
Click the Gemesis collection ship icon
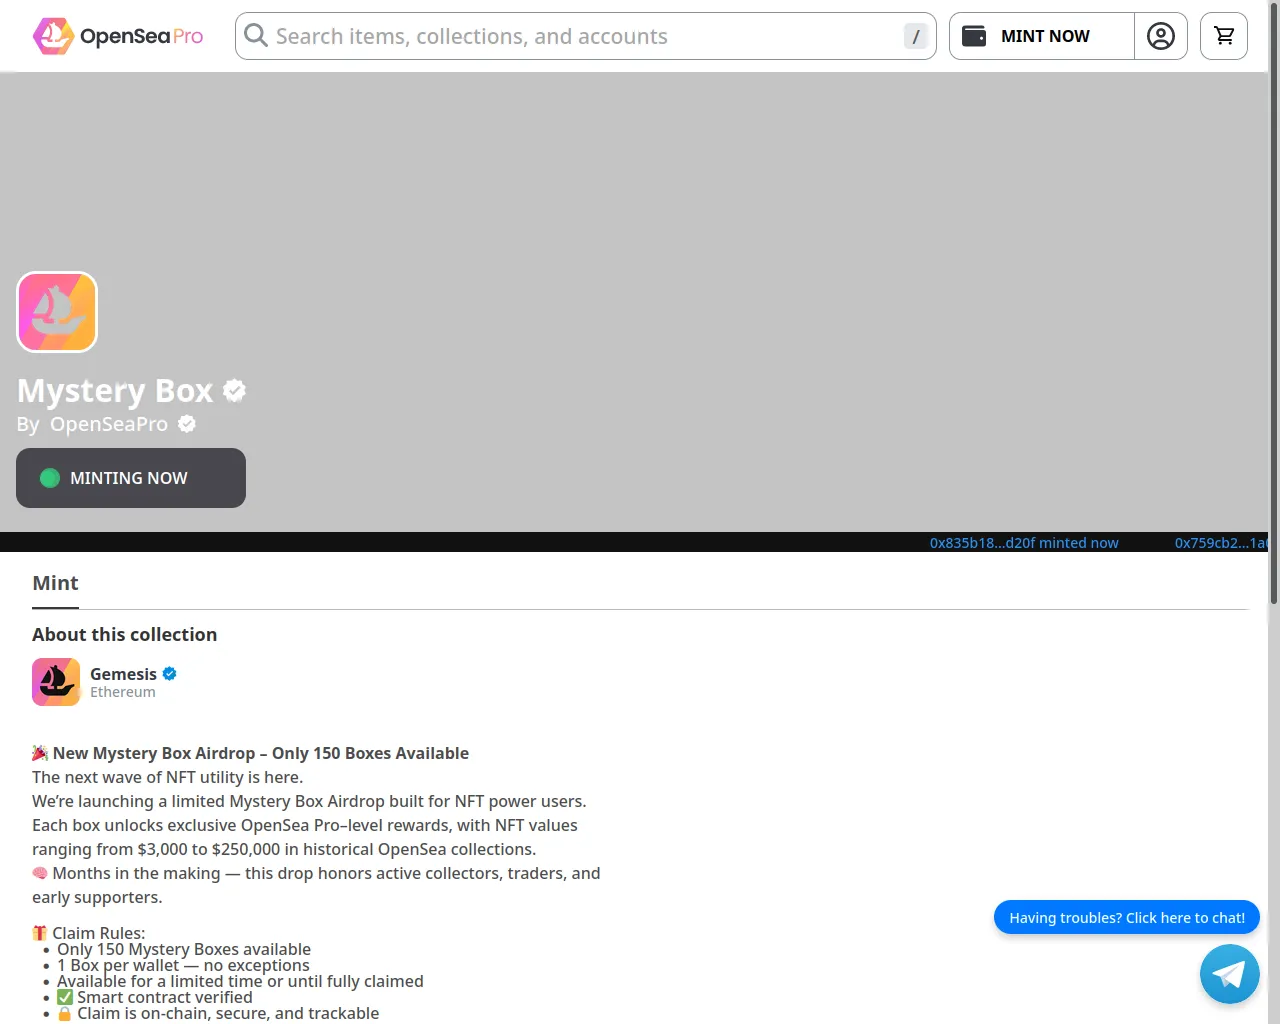(x=56, y=682)
